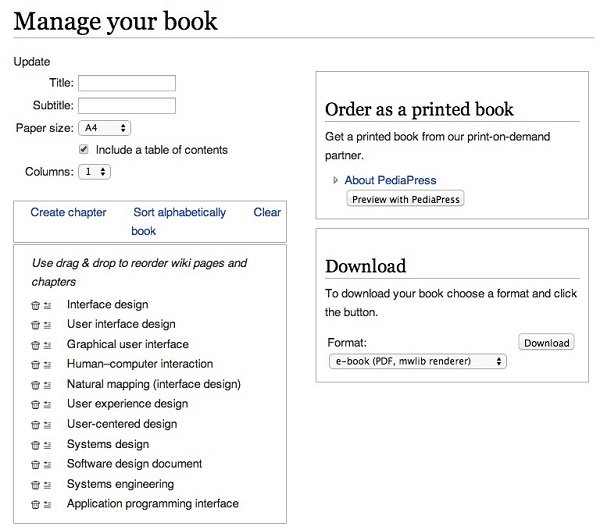600x530 pixels.
Task: Click reorder handle beside Software design document
Action: pyautogui.click(x=47, y=465)
